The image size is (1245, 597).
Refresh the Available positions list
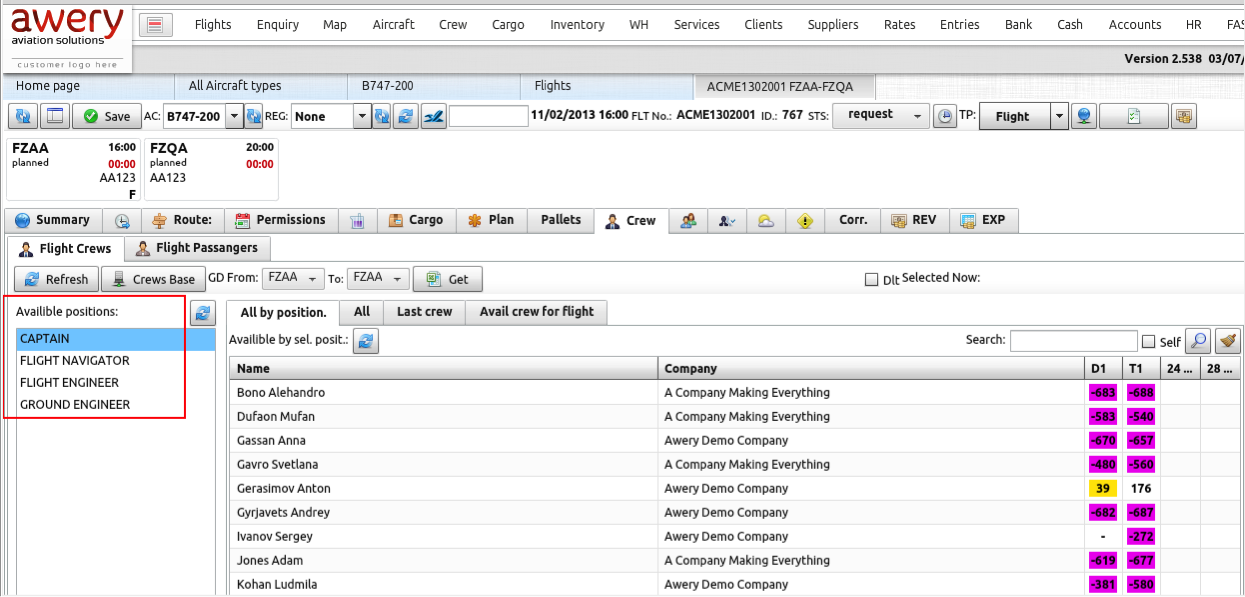click(203, 313)
